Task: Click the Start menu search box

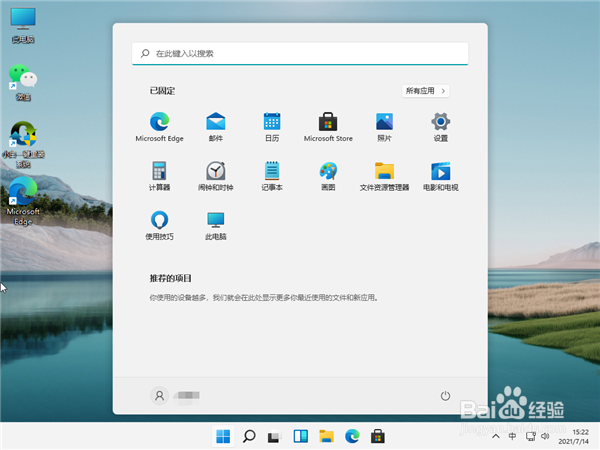Action: click(x=300, y=54)
